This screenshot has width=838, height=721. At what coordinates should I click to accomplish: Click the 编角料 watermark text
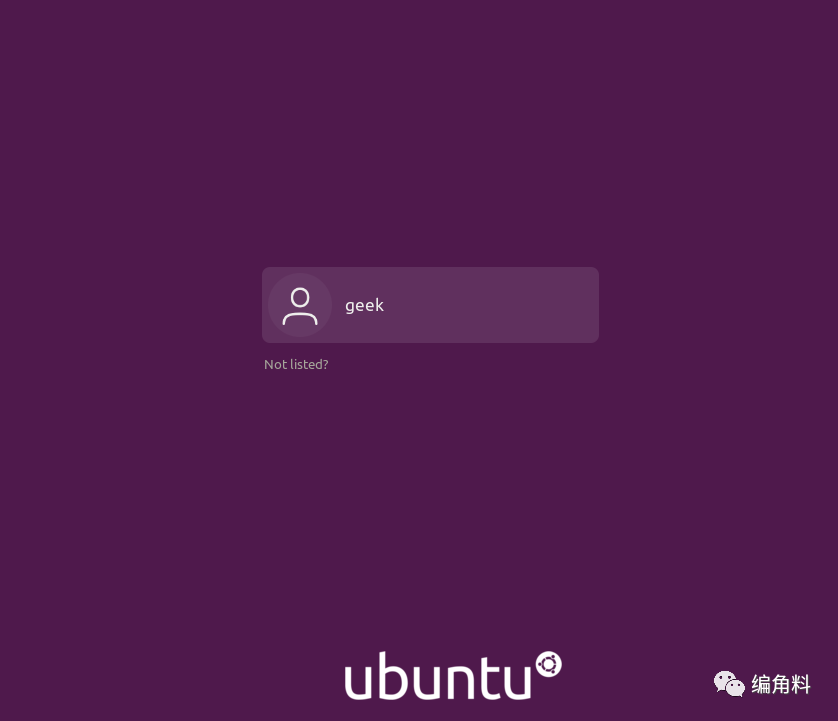point(781,684)
